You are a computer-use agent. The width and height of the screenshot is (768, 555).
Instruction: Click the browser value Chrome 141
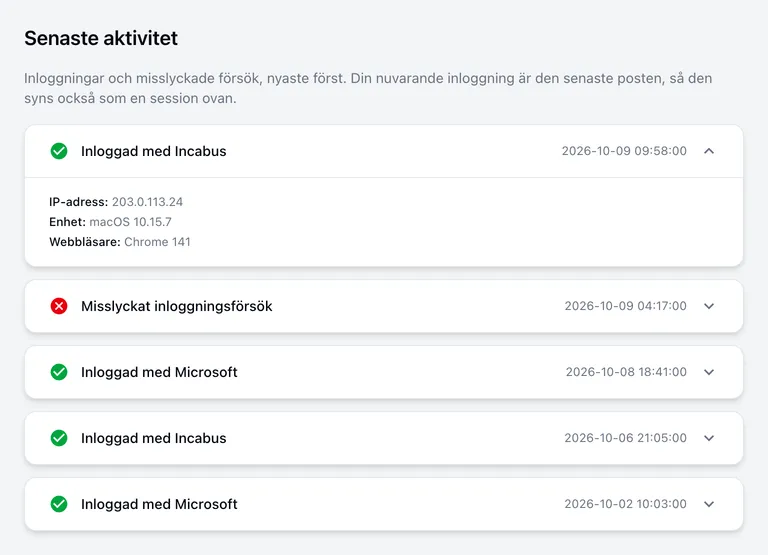click(157, 242)
